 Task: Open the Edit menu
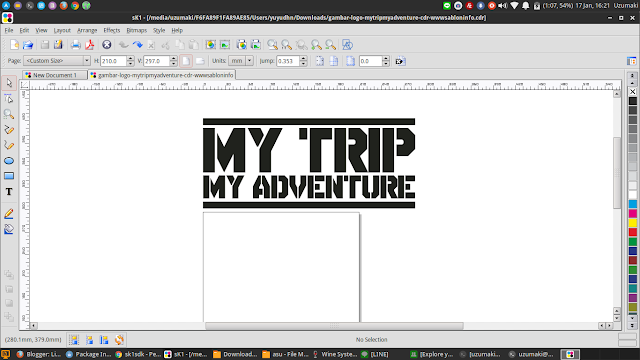24,30
